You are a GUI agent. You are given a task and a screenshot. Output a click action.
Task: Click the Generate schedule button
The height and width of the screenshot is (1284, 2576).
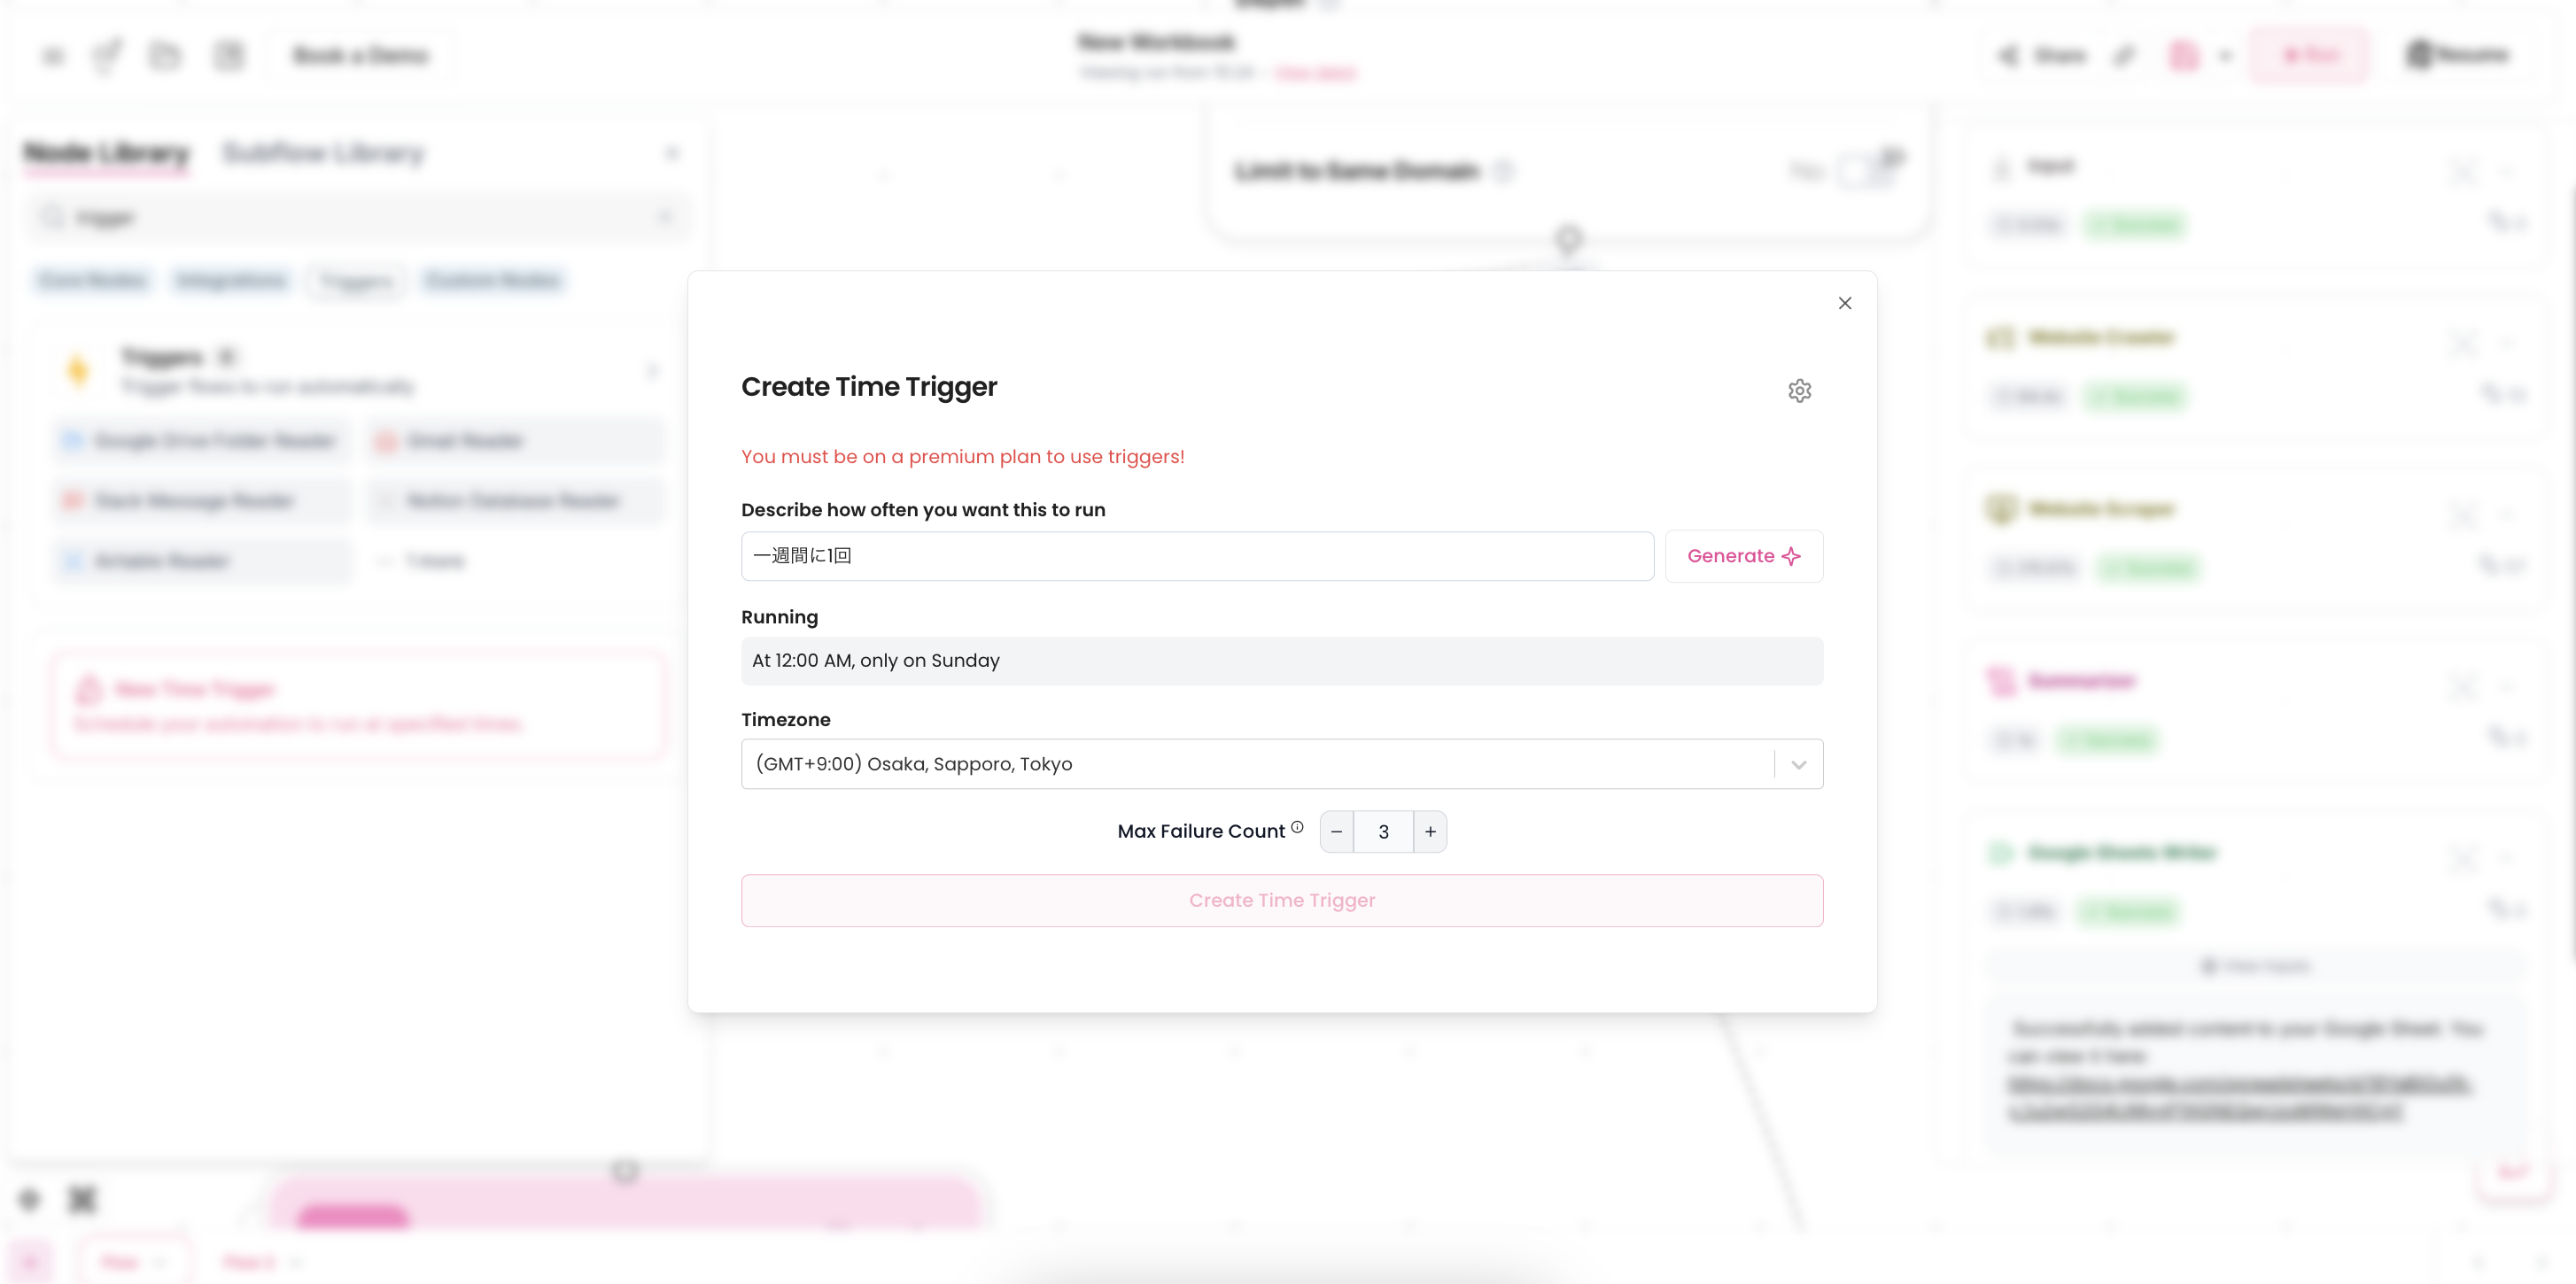tap(1743, 556)
